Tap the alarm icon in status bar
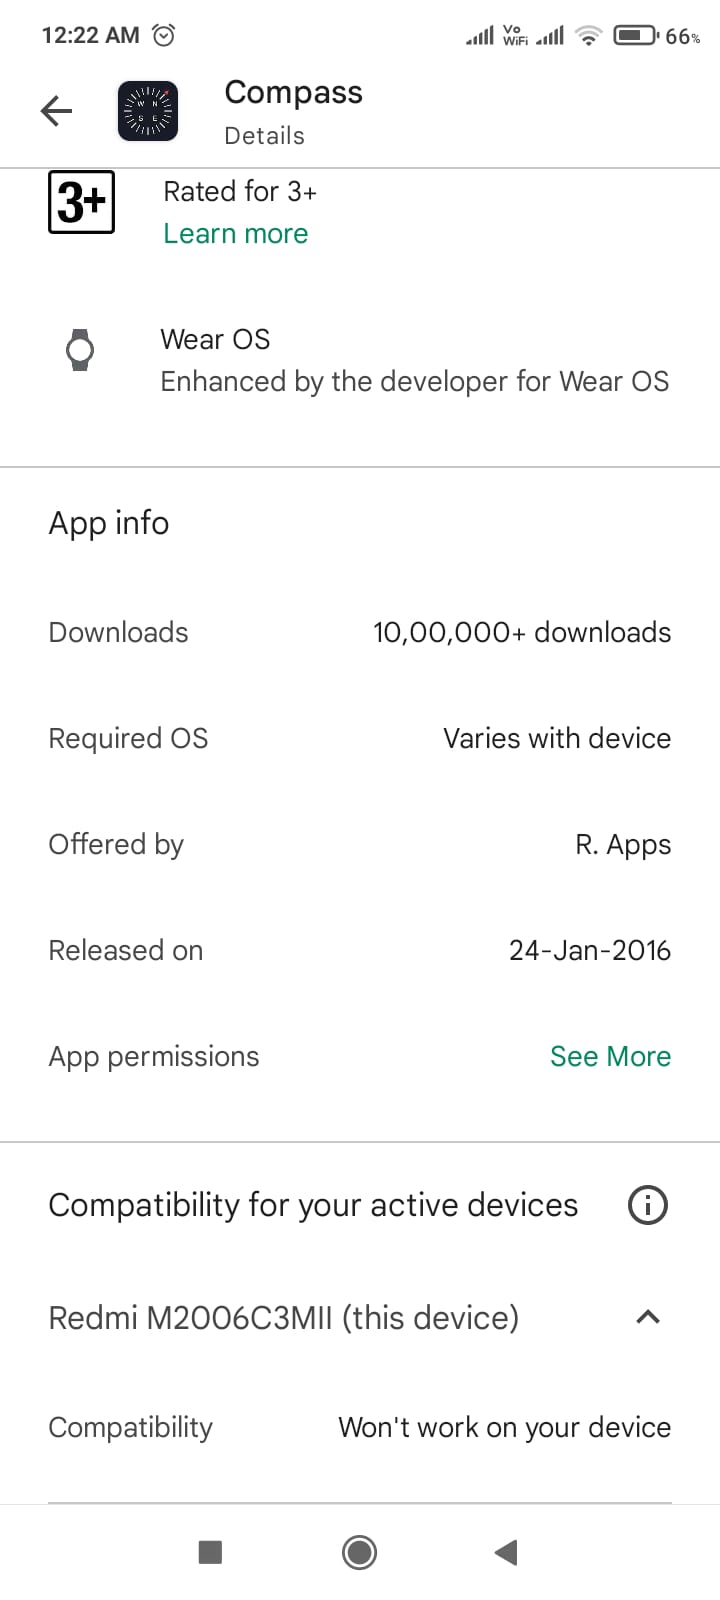 pyautogui.click(x=163, y=35)
